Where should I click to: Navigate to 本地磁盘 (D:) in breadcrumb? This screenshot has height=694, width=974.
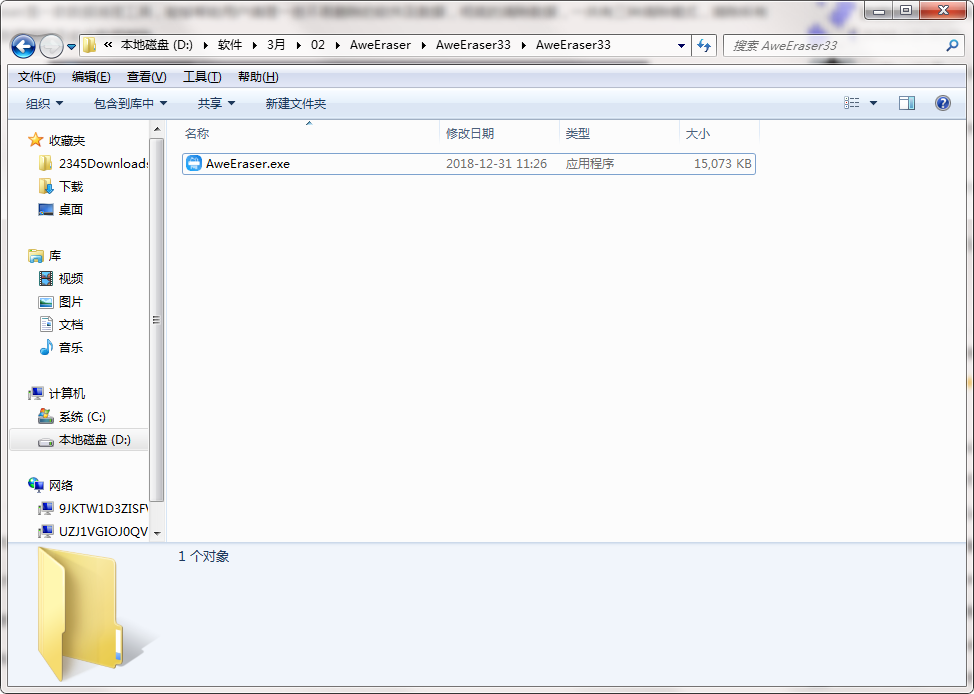(157, 45)
